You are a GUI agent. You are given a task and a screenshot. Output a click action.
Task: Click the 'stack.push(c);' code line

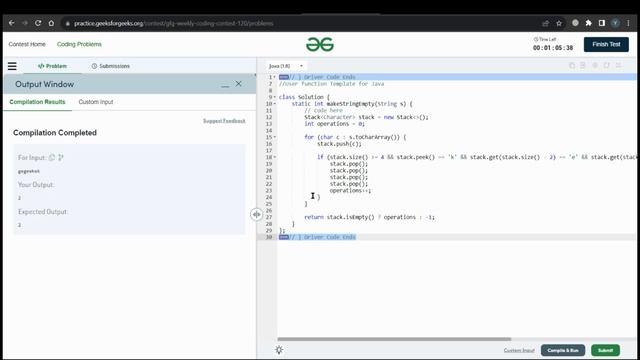339,144
